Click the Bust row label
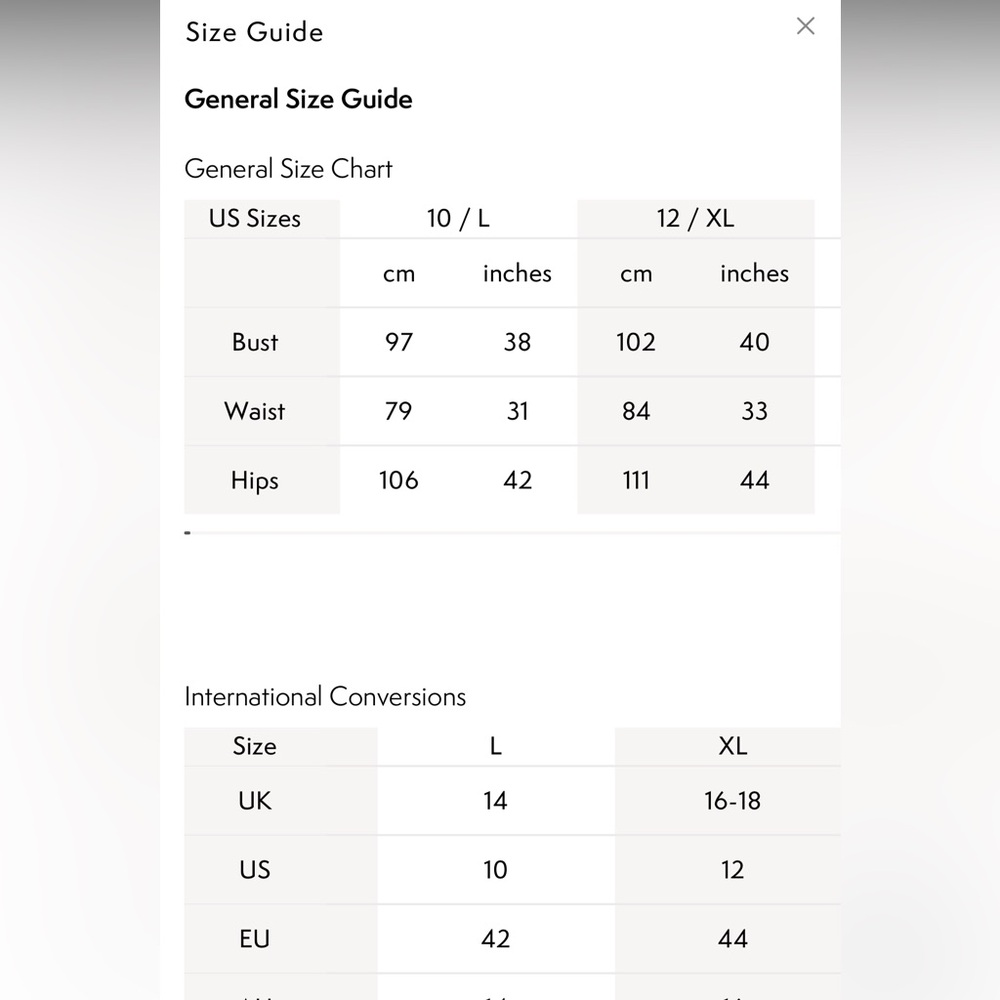The width and height of the screenshot is (1000, 1000). pyautogui.click(x=255, y=342)
